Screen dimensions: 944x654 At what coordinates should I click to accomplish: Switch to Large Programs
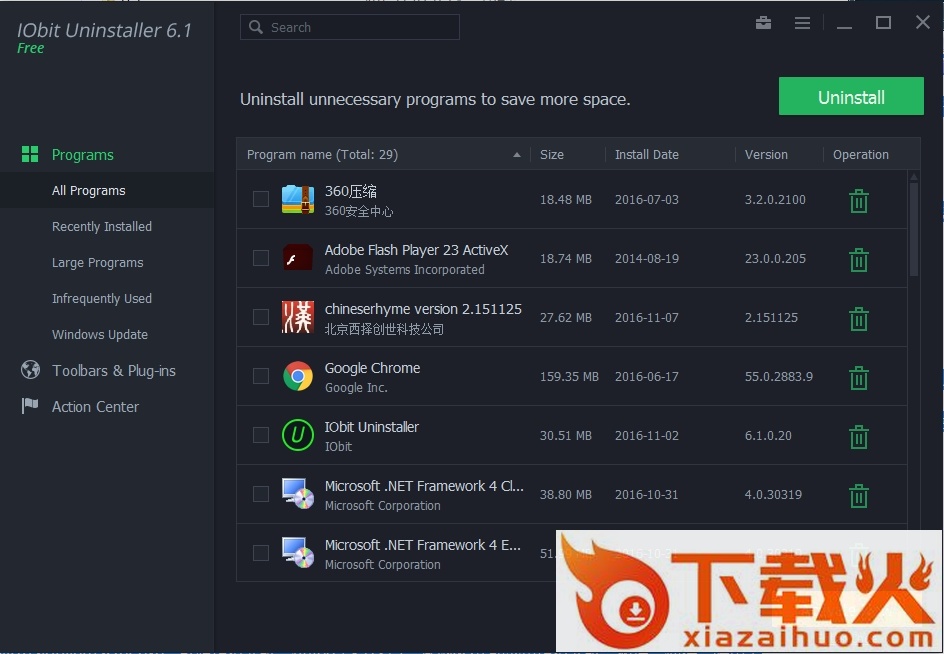click(98, 263)
